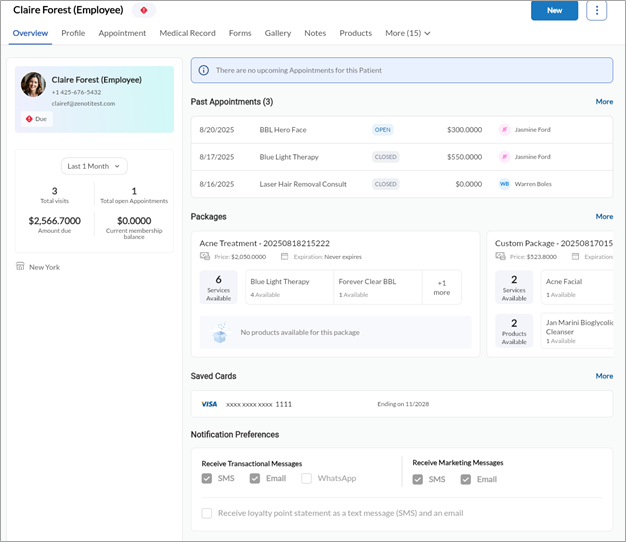Open the Gallery tab

(x=277, y=33)
